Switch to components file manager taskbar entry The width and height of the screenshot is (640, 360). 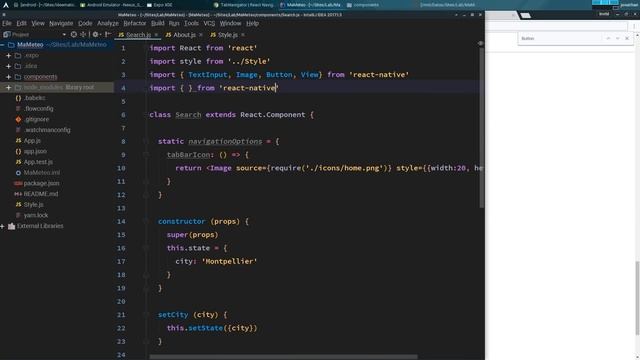pyautogui.click(x=362, y=5)
